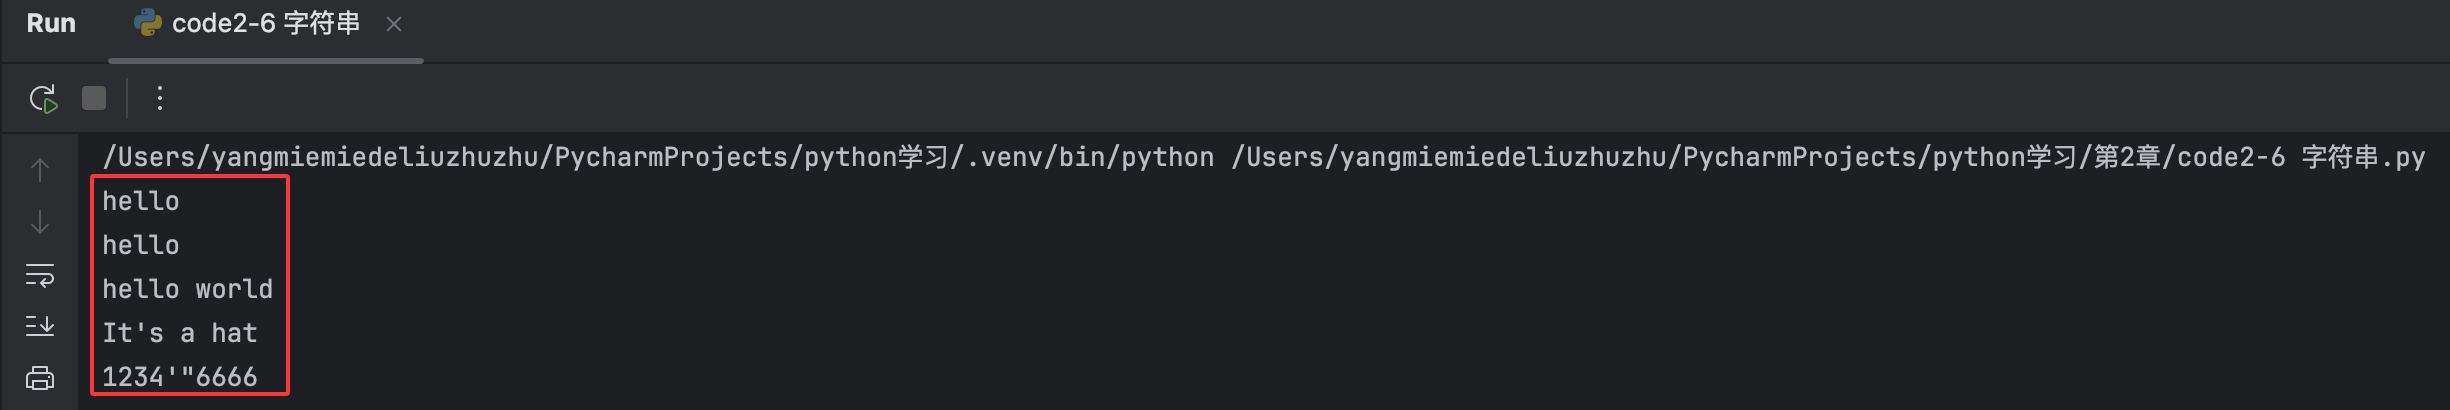2450x410 pixels.
Task: Place cursor on 'world' in console output
Action: (234, 289)
